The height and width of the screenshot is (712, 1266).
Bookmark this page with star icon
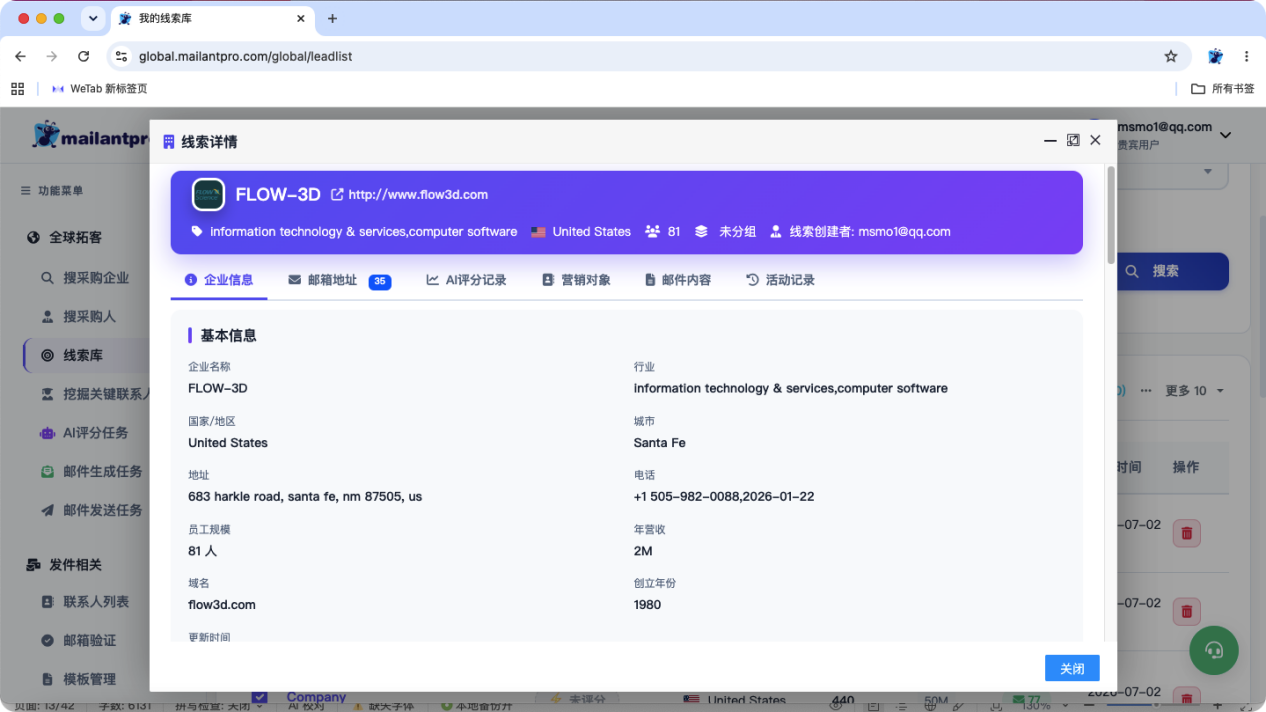(x=1171, y=57)
